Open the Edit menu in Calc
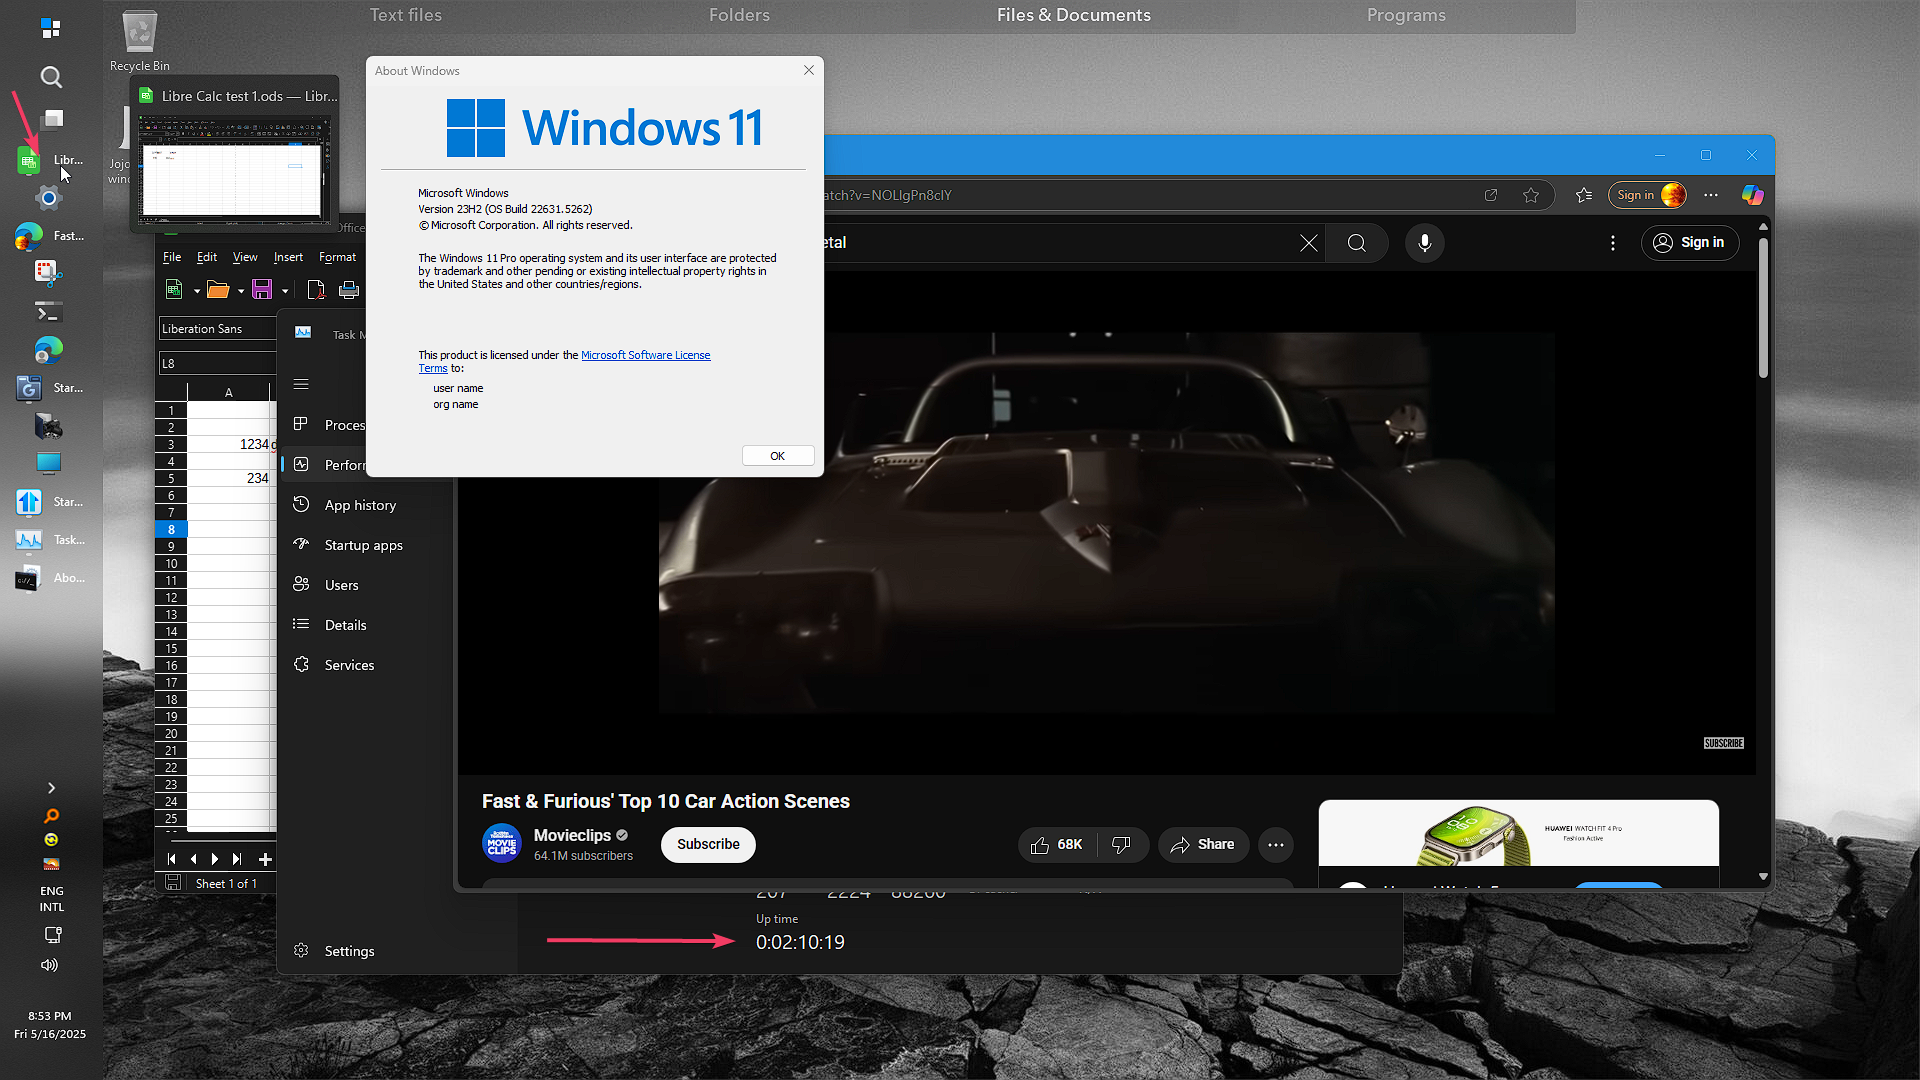Viewport: 1920px width, 1080px height. coord(207,257)
